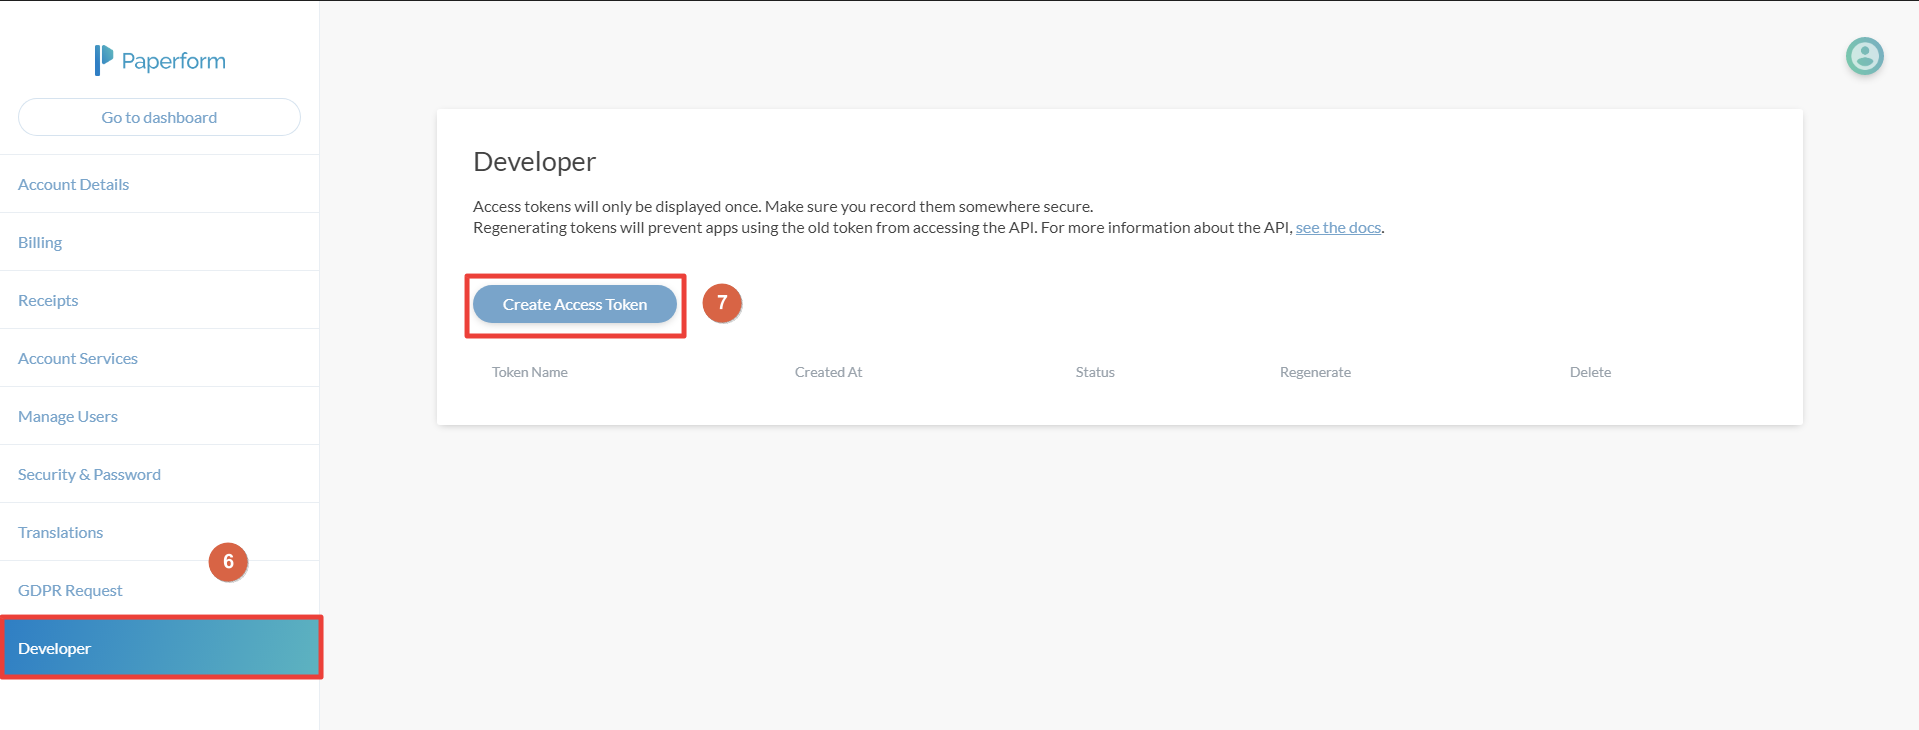Open Translations settings

(160, 532)
